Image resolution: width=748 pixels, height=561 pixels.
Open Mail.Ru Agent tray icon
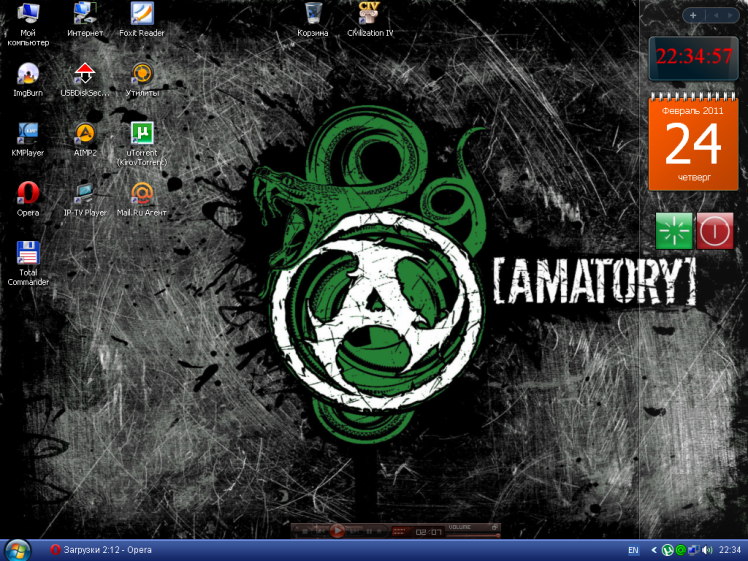tap(681, 550)
